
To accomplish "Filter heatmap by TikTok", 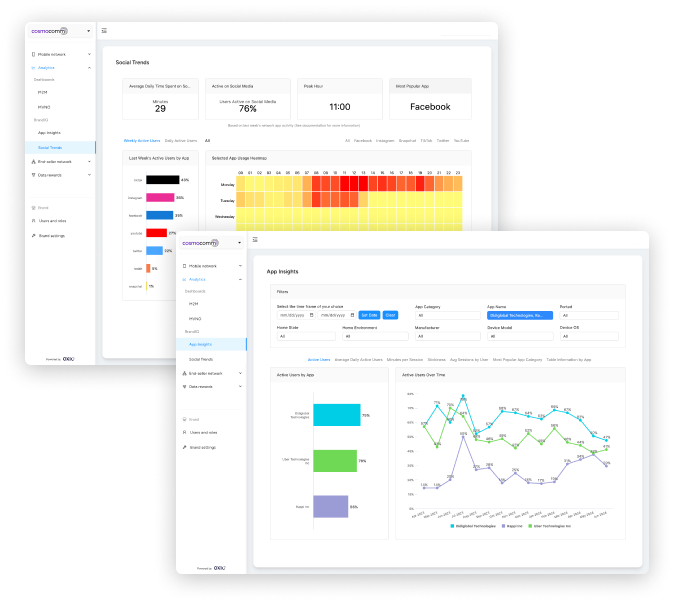I will click(x=426, y=141).
